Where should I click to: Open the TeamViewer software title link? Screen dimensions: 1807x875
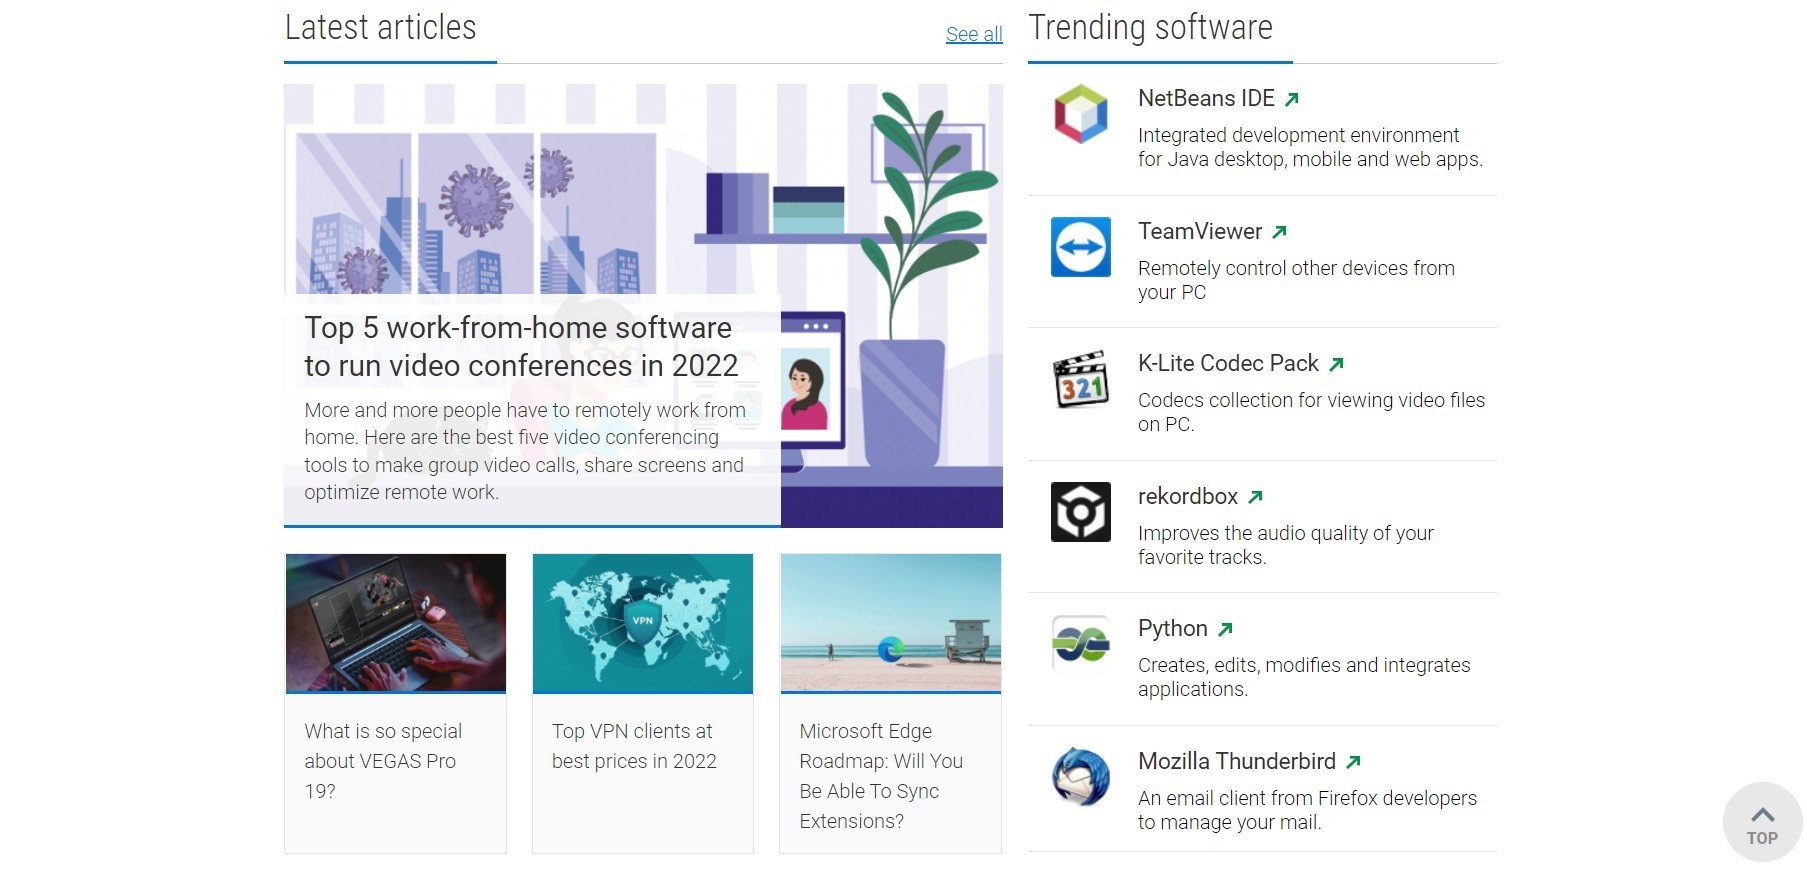(1200, 231)
